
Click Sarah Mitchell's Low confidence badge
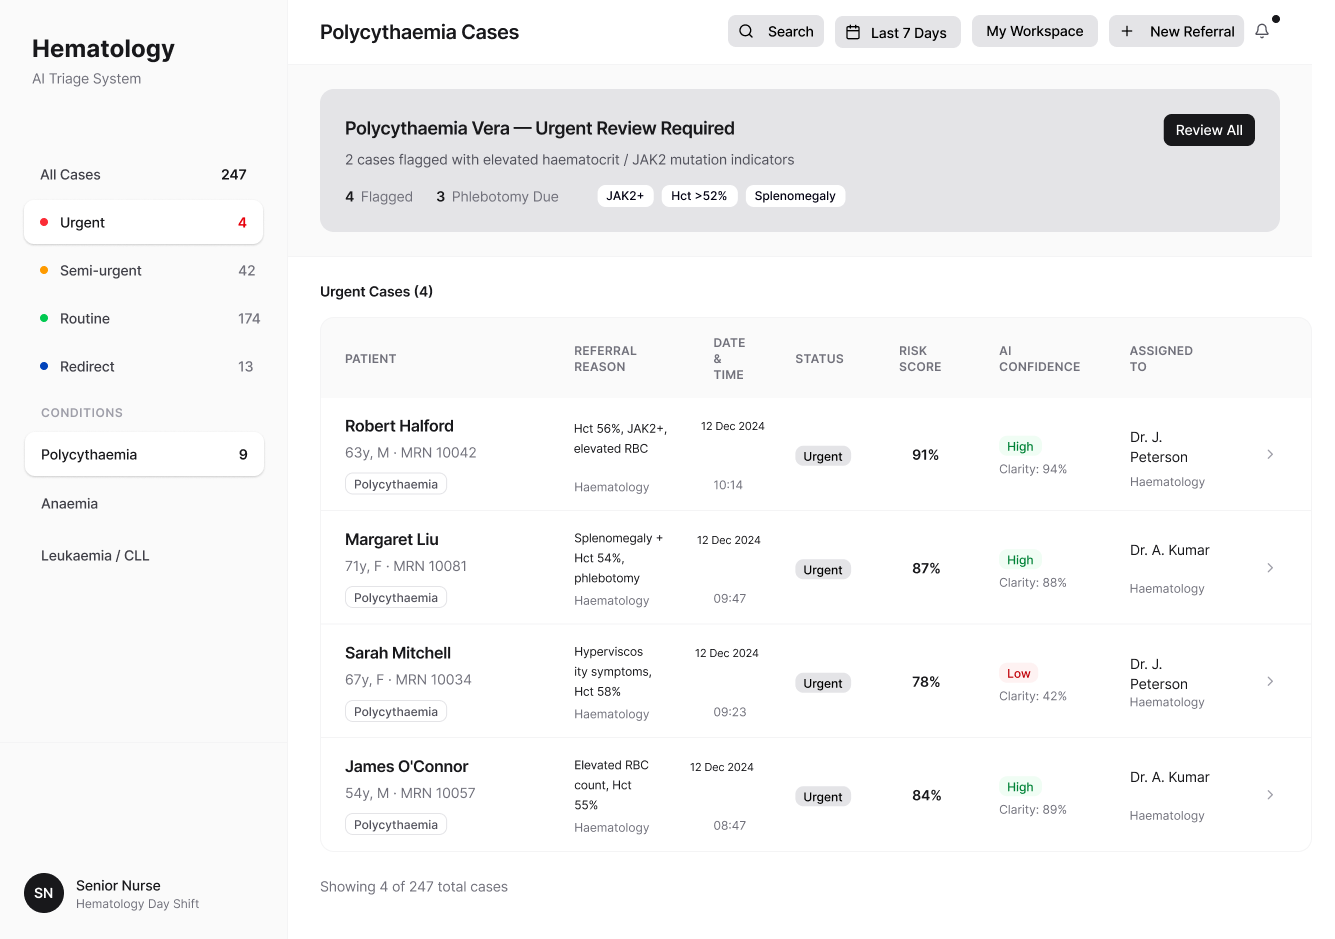(1019, 673)
